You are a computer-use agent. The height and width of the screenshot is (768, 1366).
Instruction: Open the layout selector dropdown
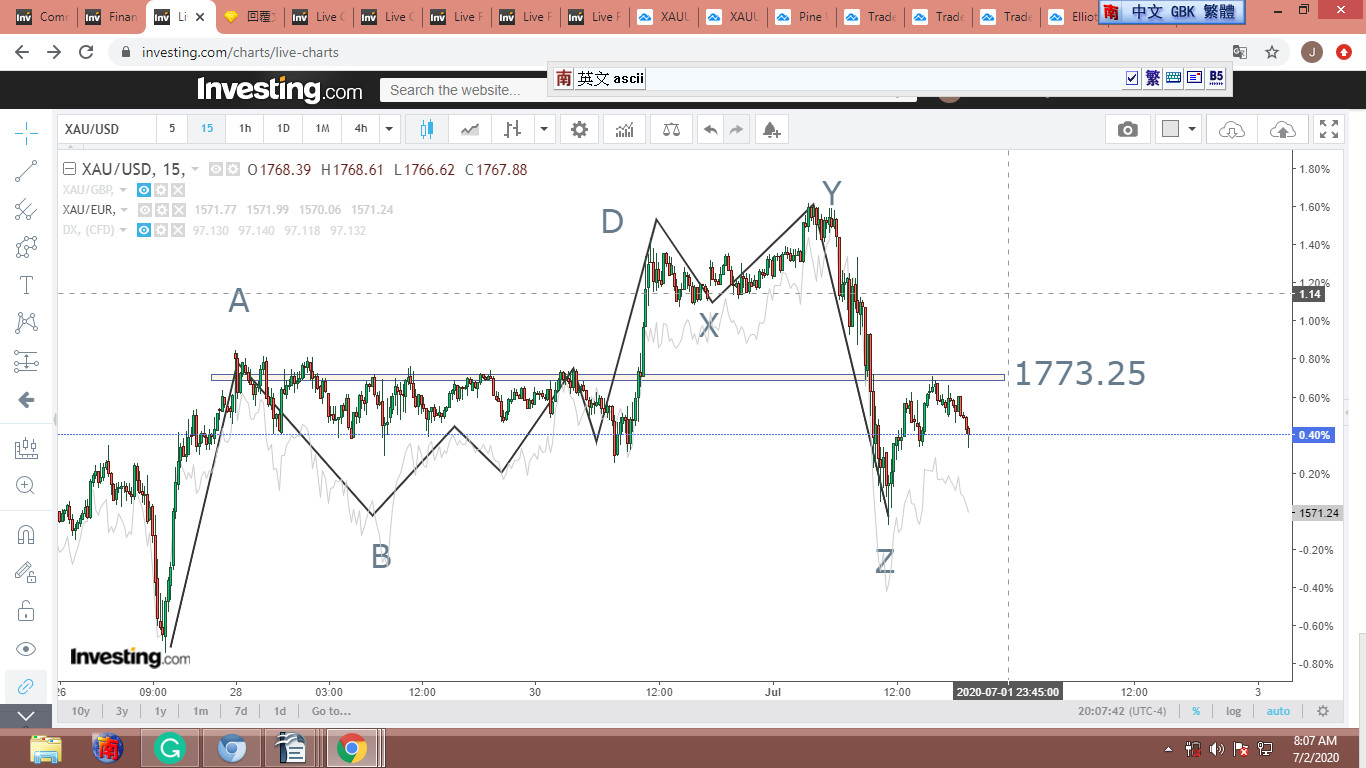point(1179,129)
